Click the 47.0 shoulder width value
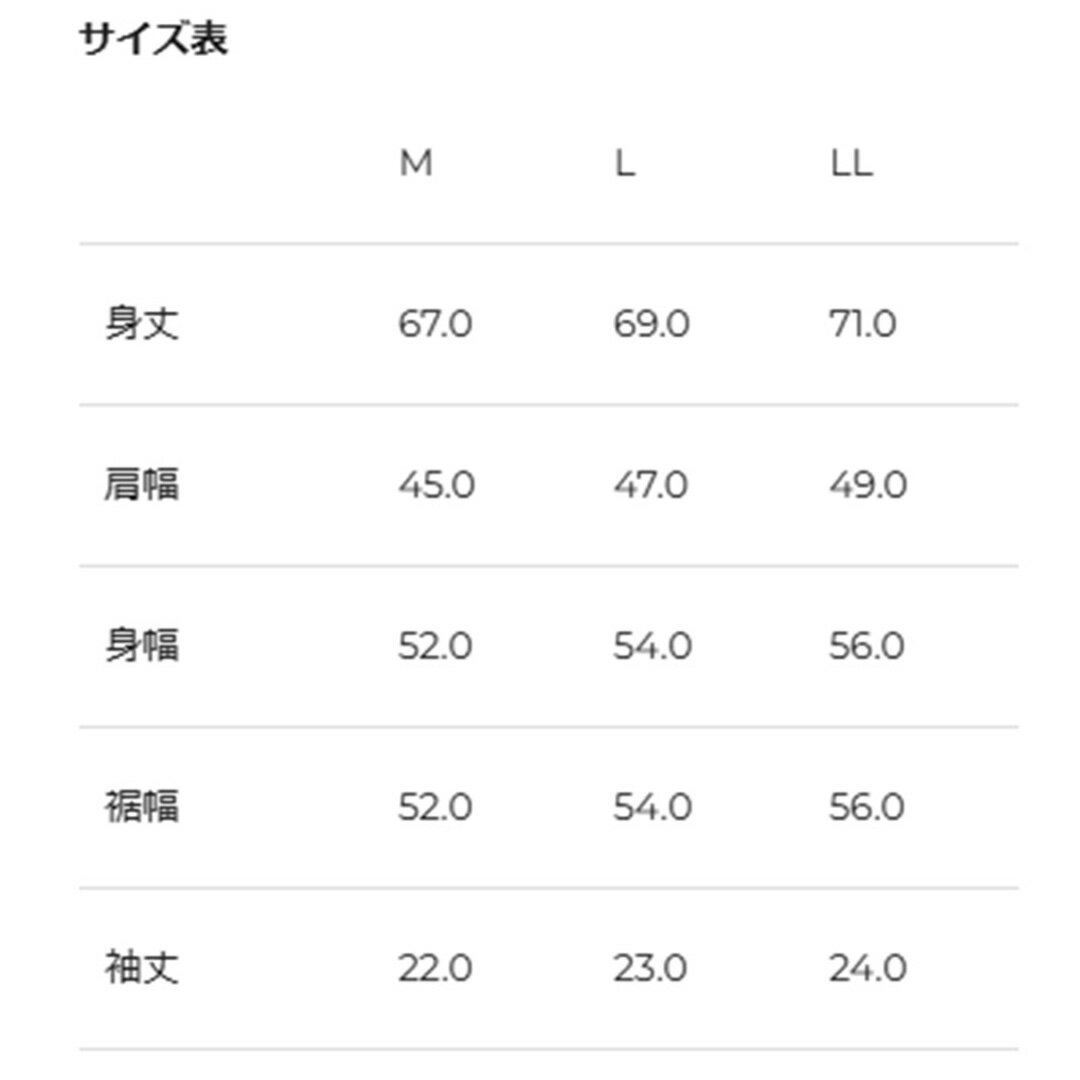The width and height of the screenshot is (1080, 1080). (x=651, y=485)
